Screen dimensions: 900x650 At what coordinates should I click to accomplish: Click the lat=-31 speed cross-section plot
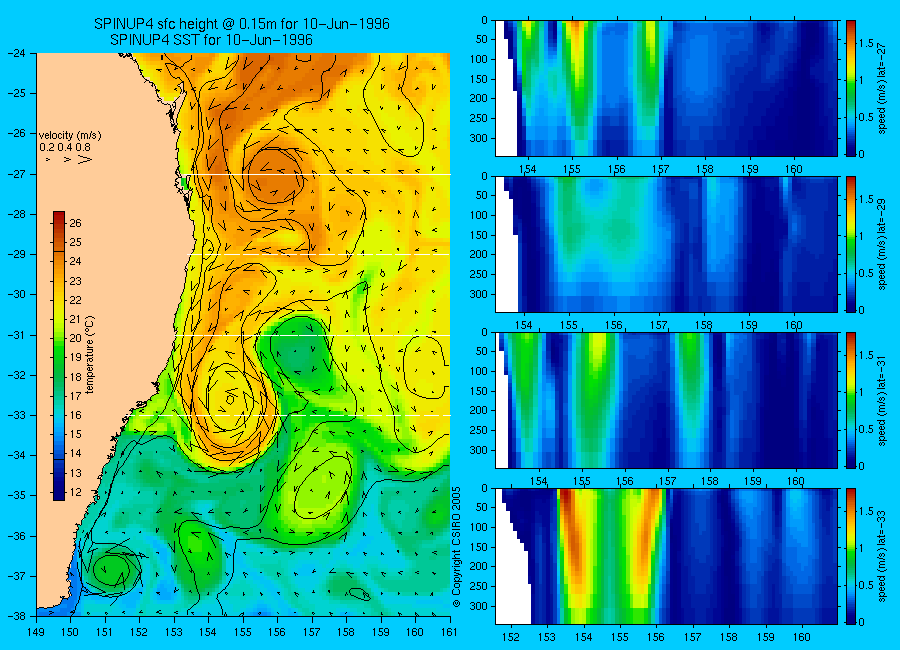(x=666, y=400)
